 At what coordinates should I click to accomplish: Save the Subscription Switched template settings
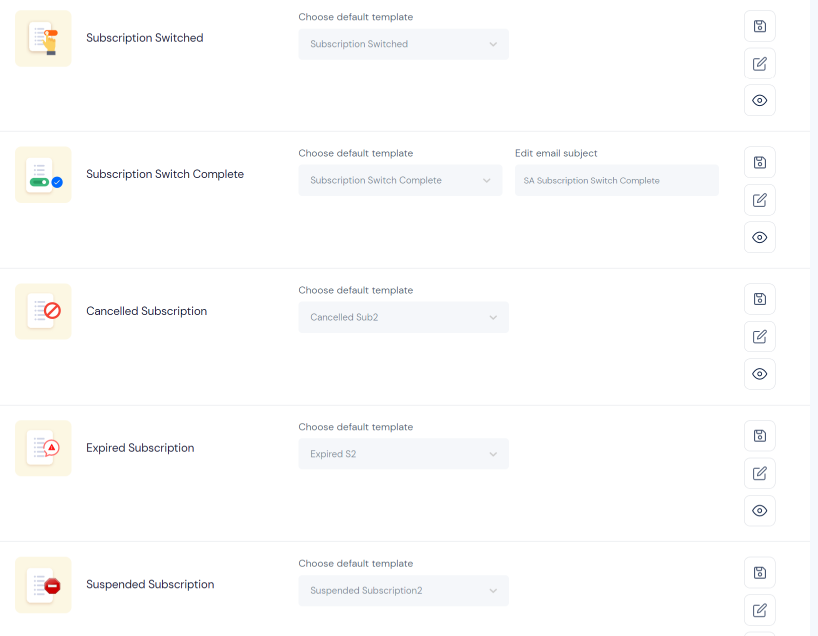pyautogui.click(x=760, y=26)
